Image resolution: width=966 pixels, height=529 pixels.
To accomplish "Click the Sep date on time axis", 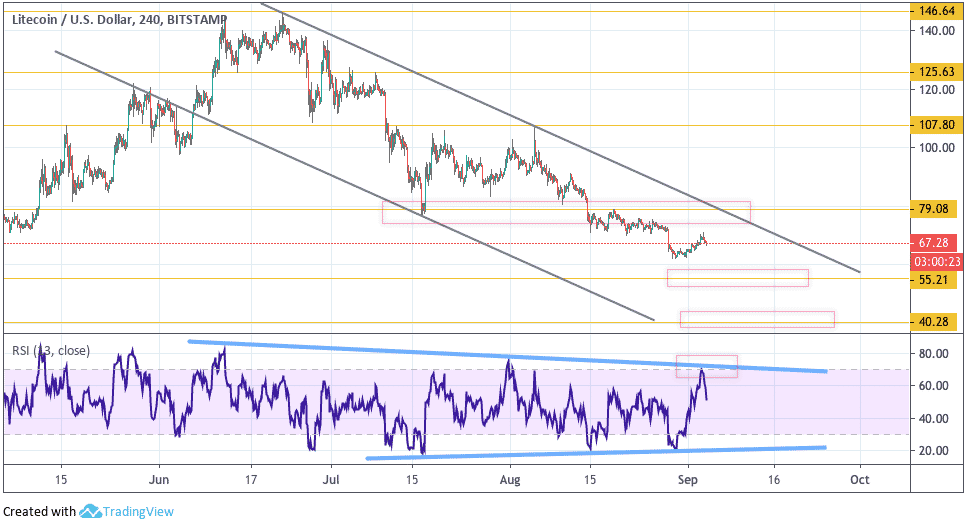I will [688, 480].
